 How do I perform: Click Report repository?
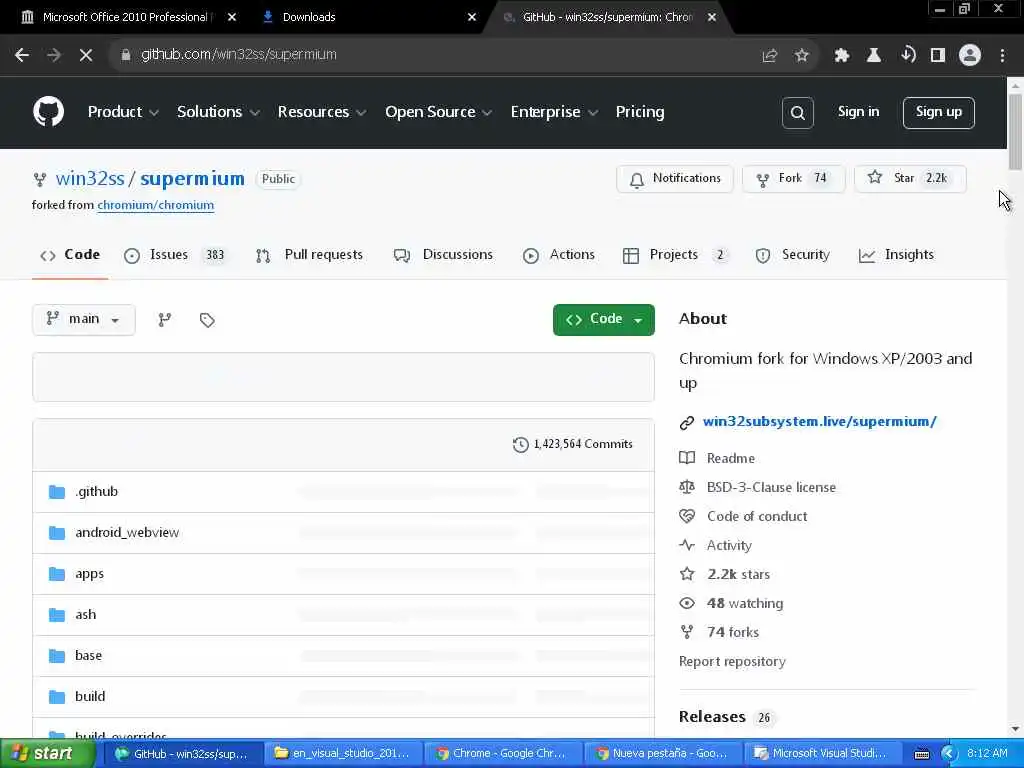pos(732,662)
